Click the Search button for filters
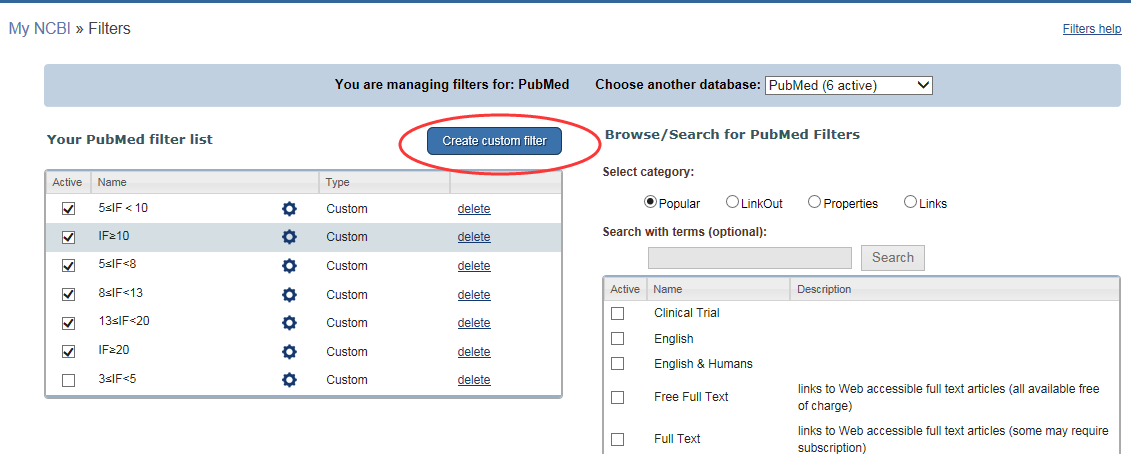Screen dimensions: 1131x454 pyautogui.click(x=892, y=258)
